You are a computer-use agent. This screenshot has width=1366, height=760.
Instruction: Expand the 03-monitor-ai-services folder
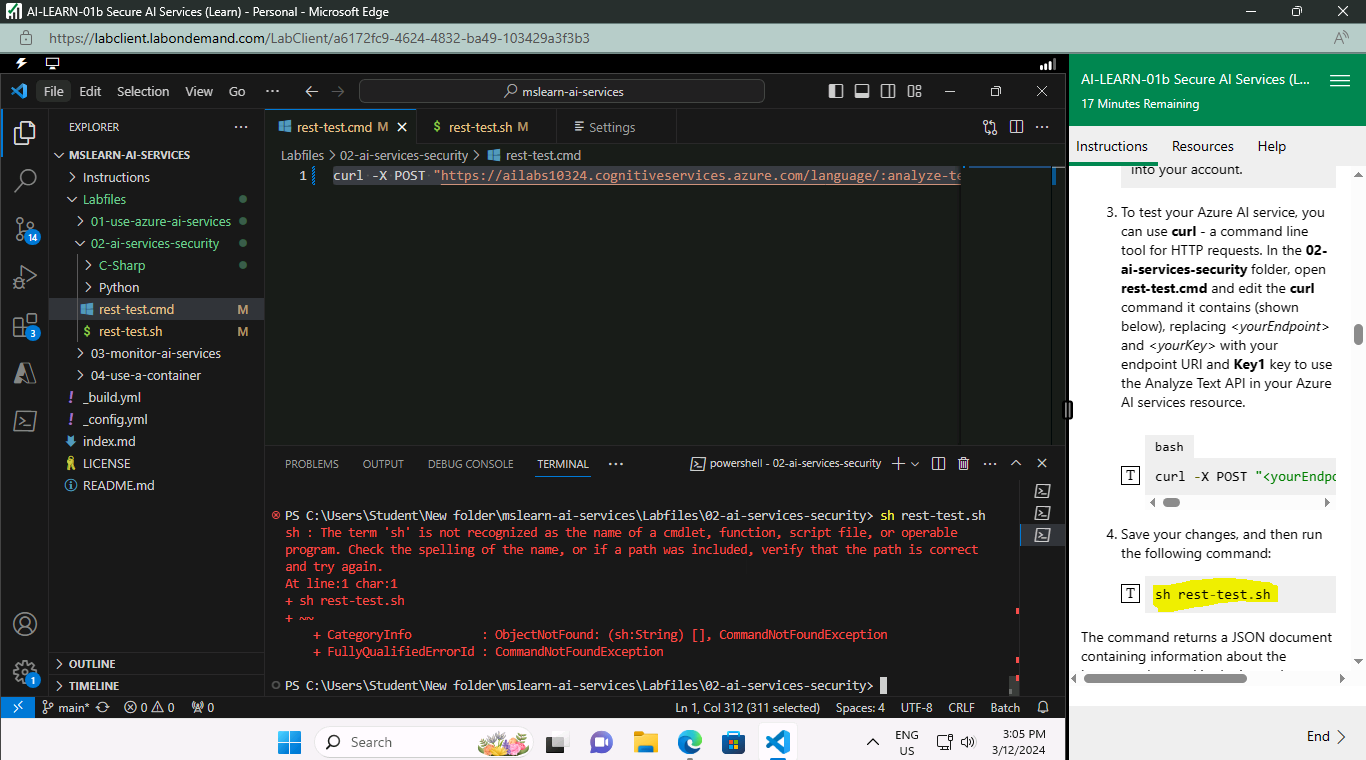tap(157, 353)
